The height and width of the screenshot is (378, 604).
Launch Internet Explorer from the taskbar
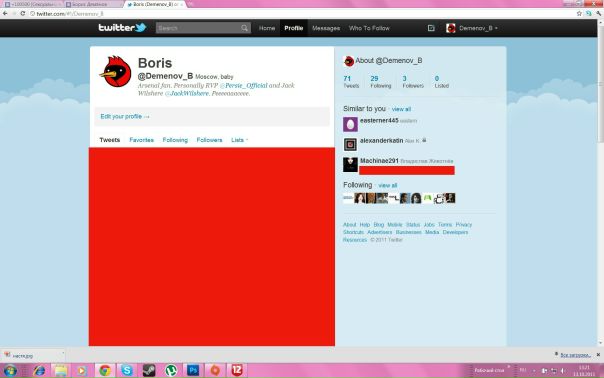click(x=39, y=371)
